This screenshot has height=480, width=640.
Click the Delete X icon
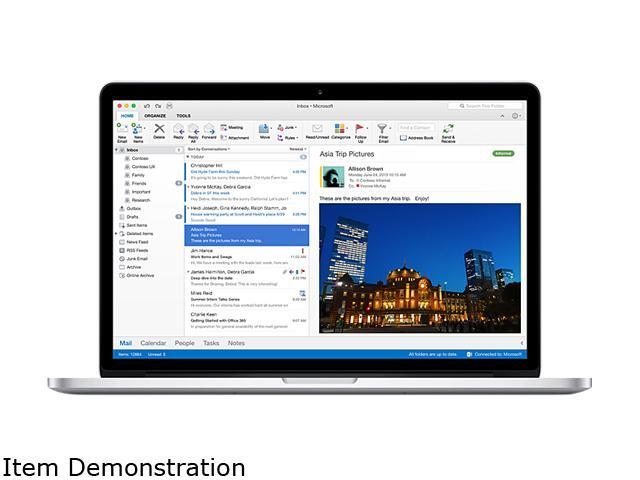[159, 129]
